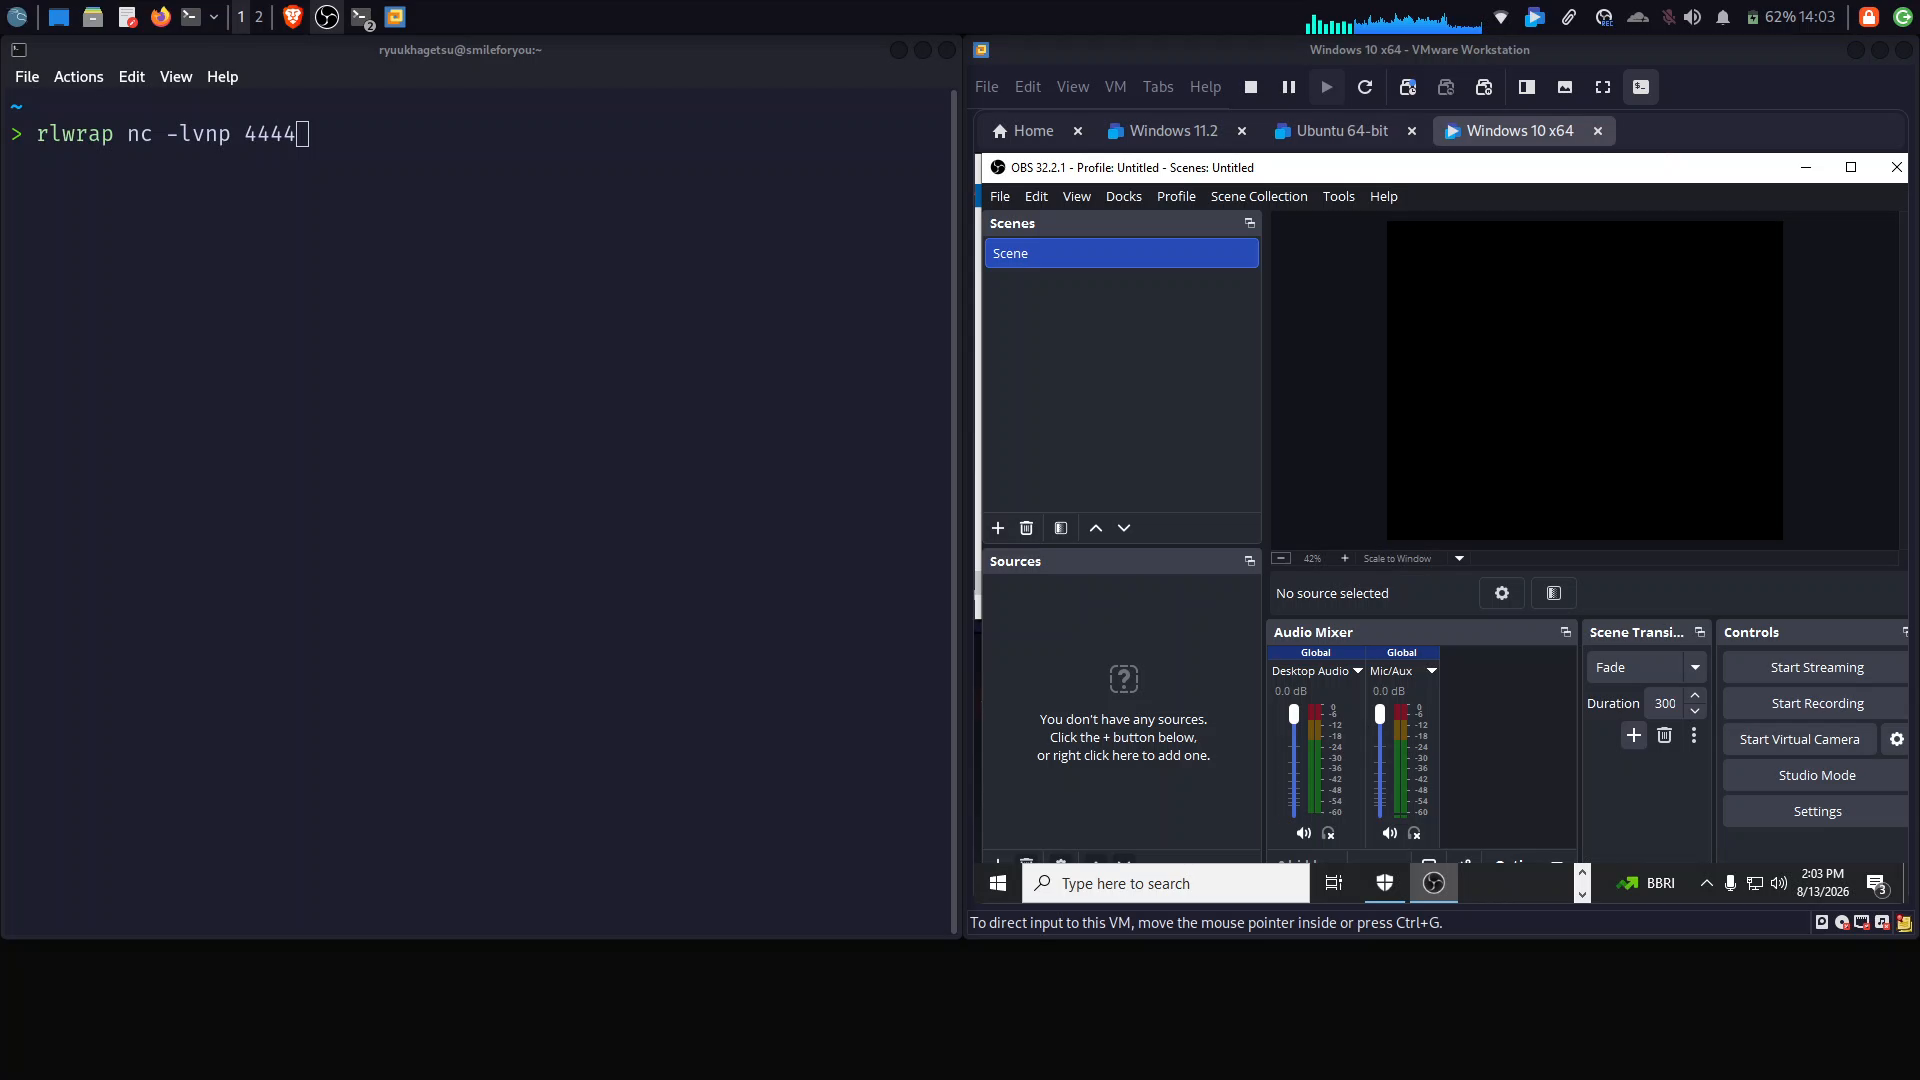Image resolution: width=1920 pixels, height=1080 pixels.
Task: Show the VMware sidebar library panel icon
Action: tap(1526, 87)
